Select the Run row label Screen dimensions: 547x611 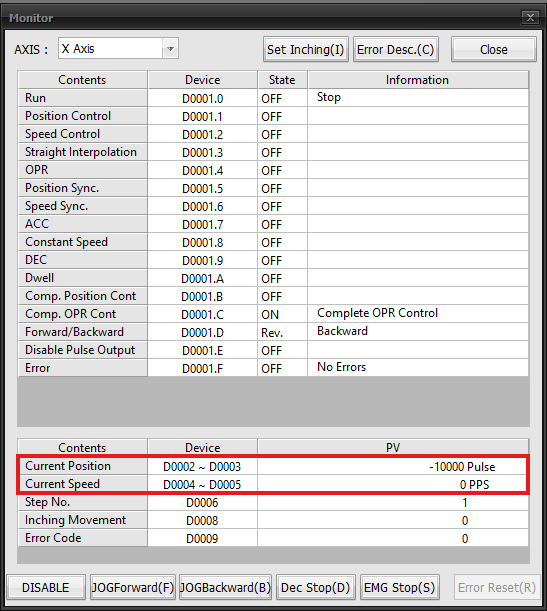83,98
